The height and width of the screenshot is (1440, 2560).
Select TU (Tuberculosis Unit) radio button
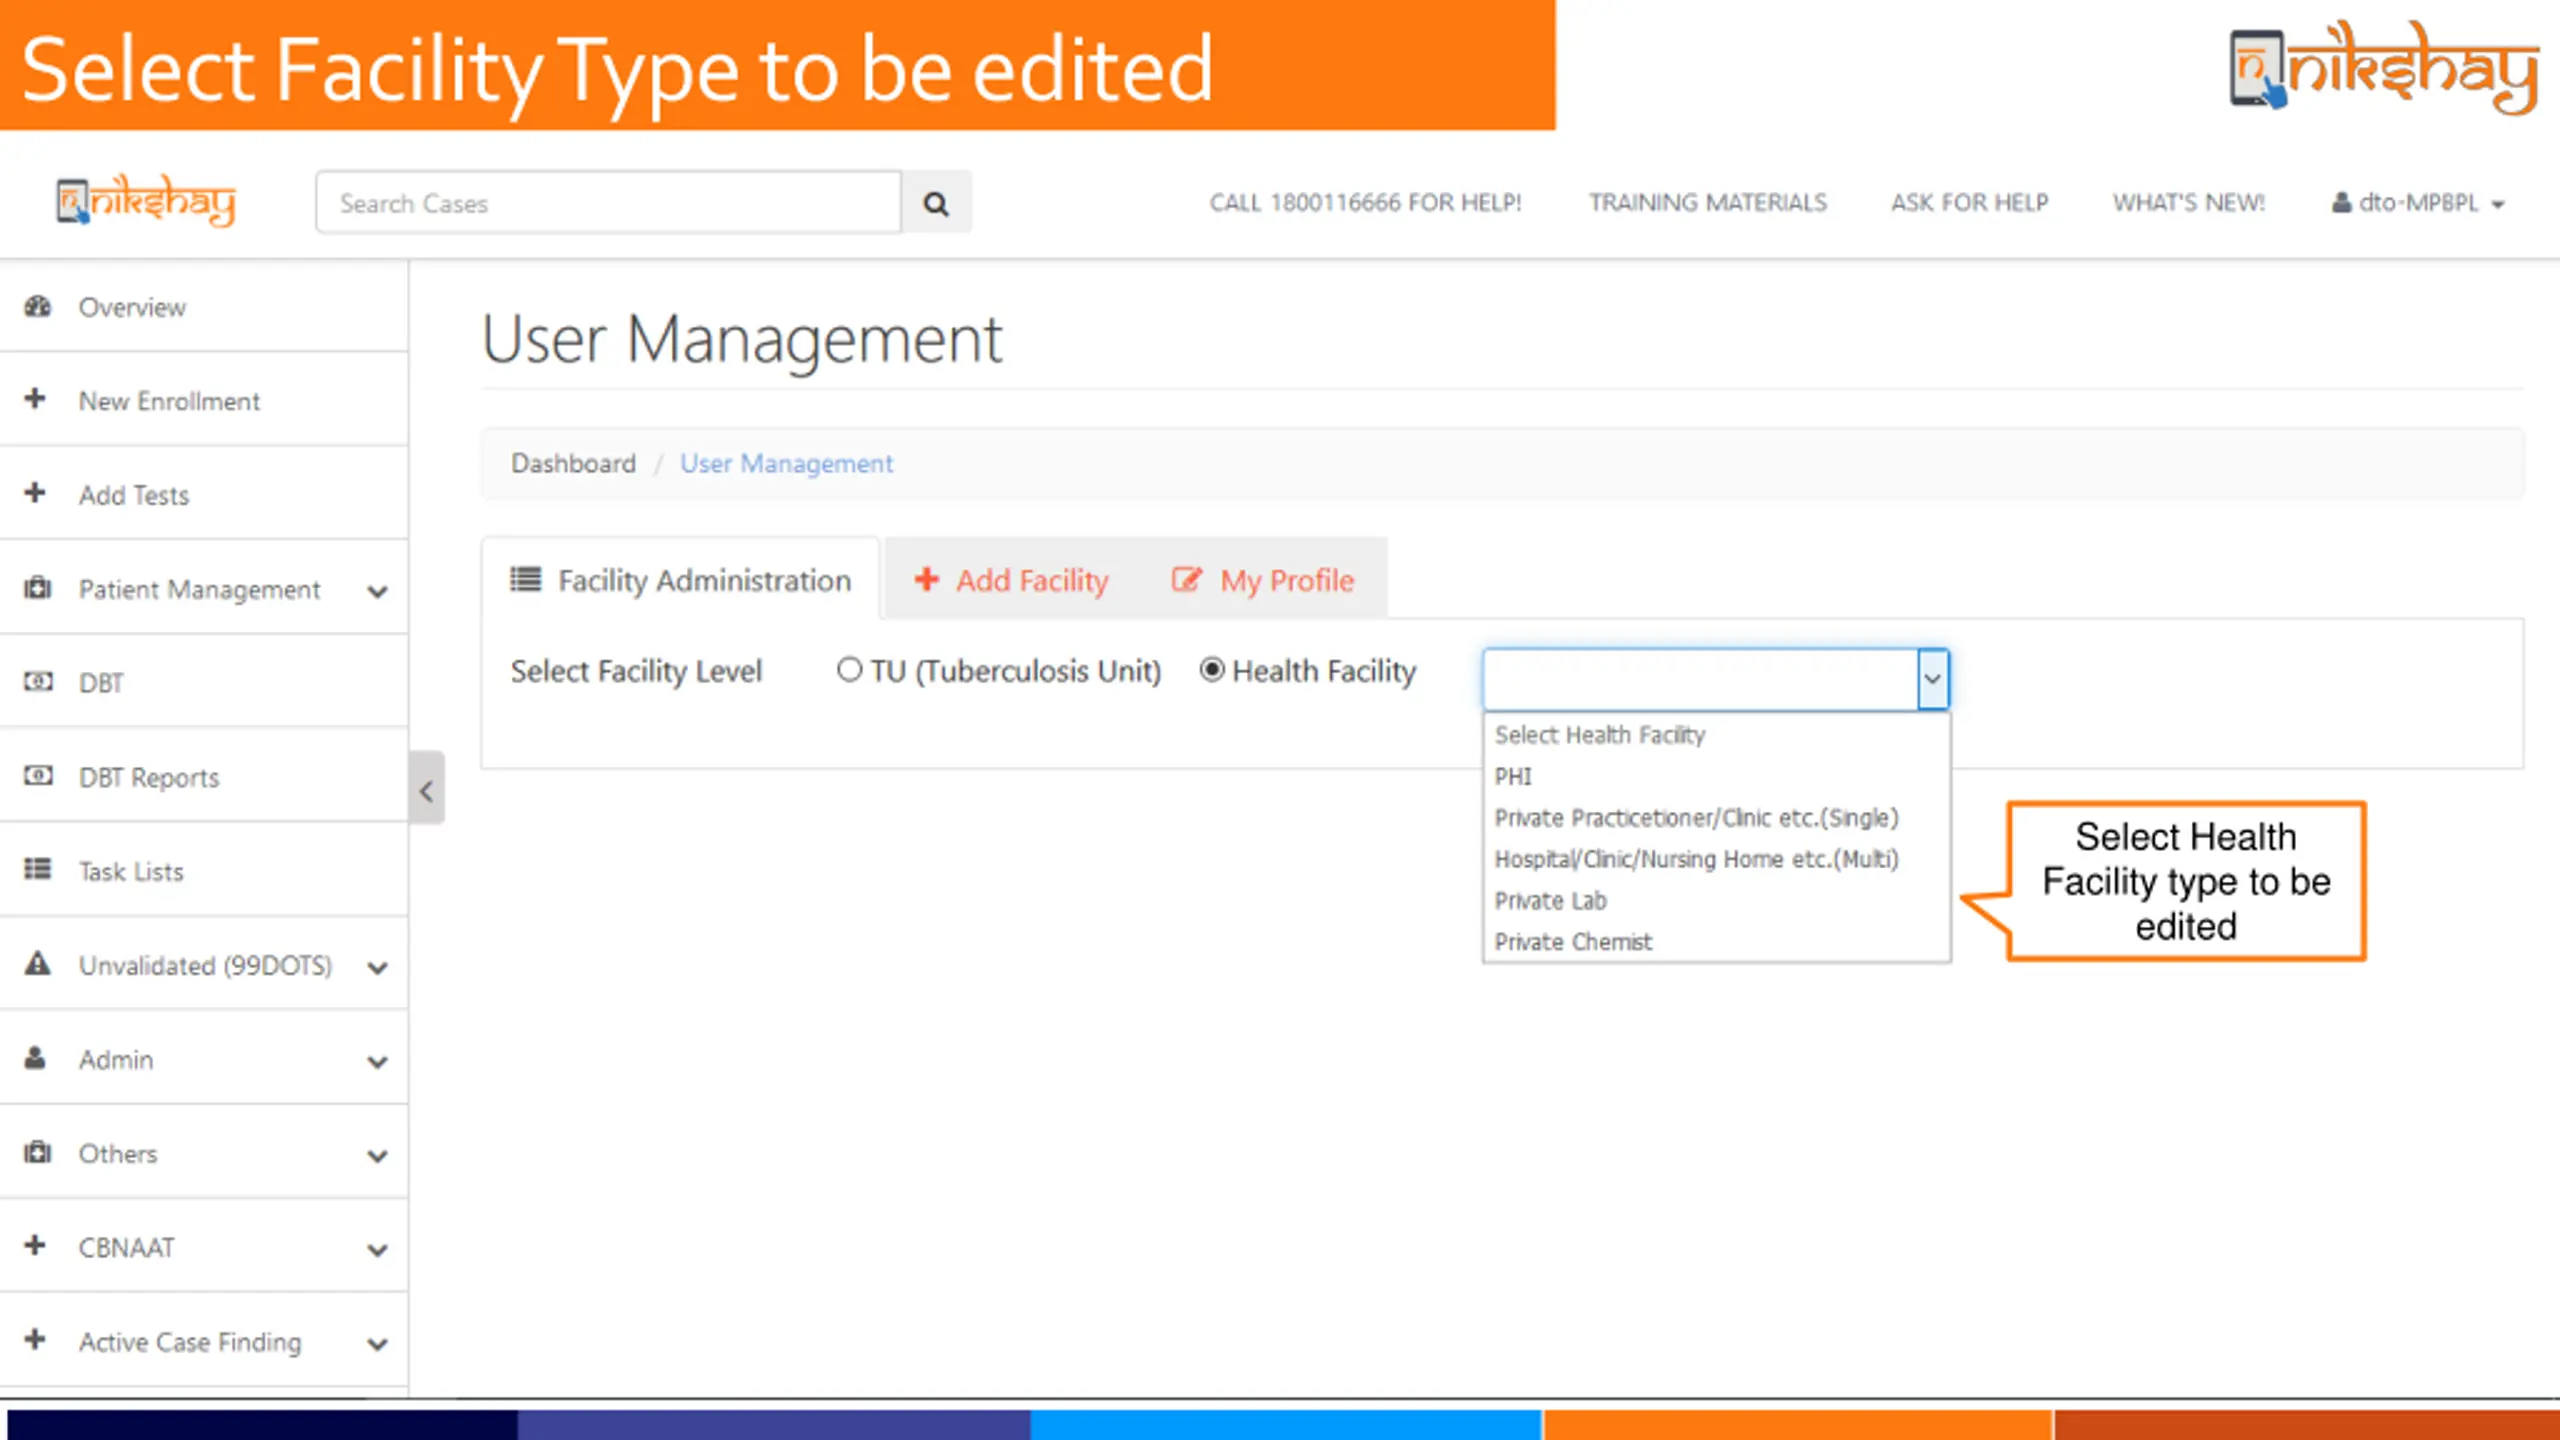pyautogui.click(x=849, y=669)
